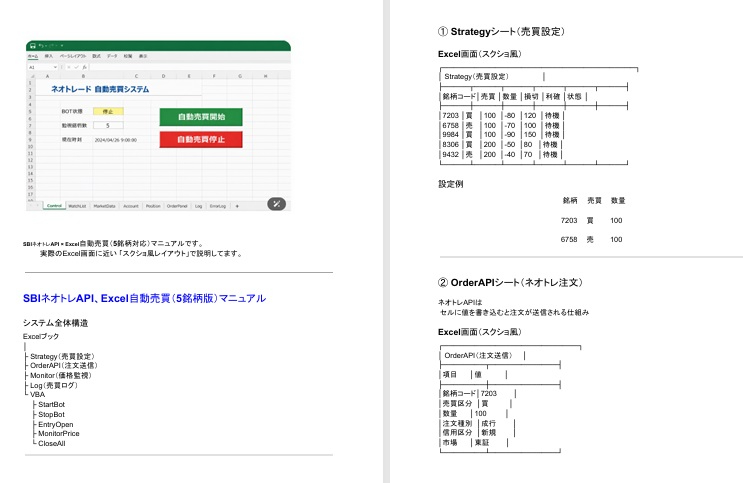743x483 pixels.
Task: Open the ホーム ribbon tab
Action: [x=33, y=56]
